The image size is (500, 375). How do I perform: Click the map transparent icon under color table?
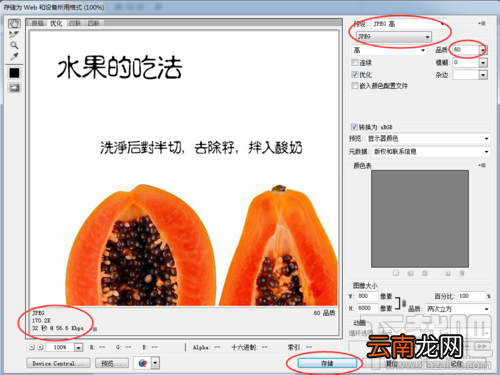coord(396,273)
